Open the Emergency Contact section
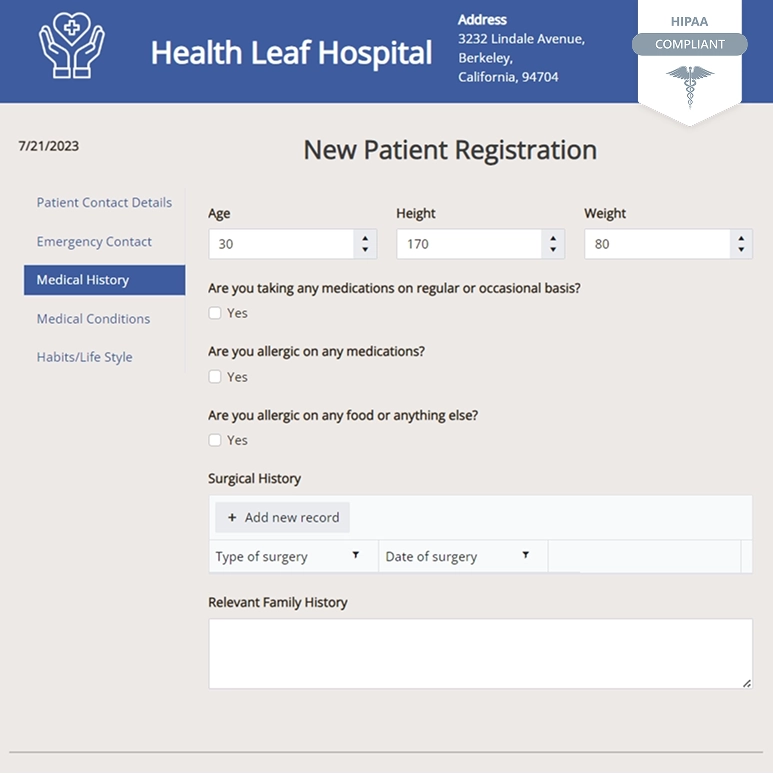The image size is (773, 783). pos(94,241)
